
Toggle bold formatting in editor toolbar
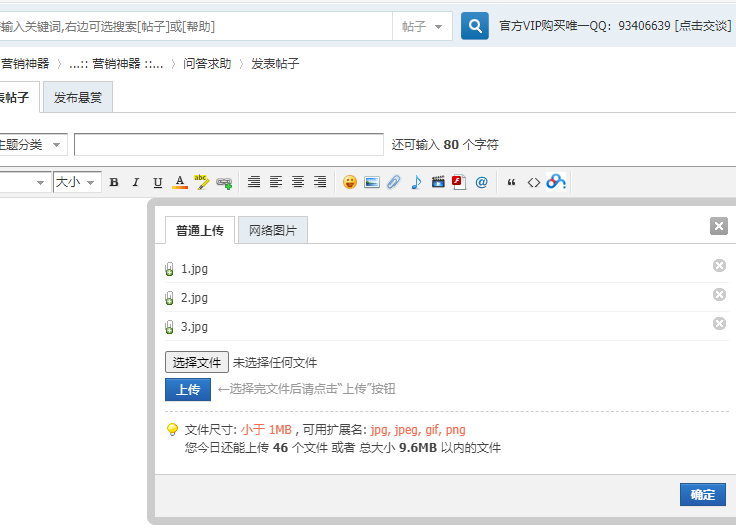pyautogui.click(x=114, y=182)
